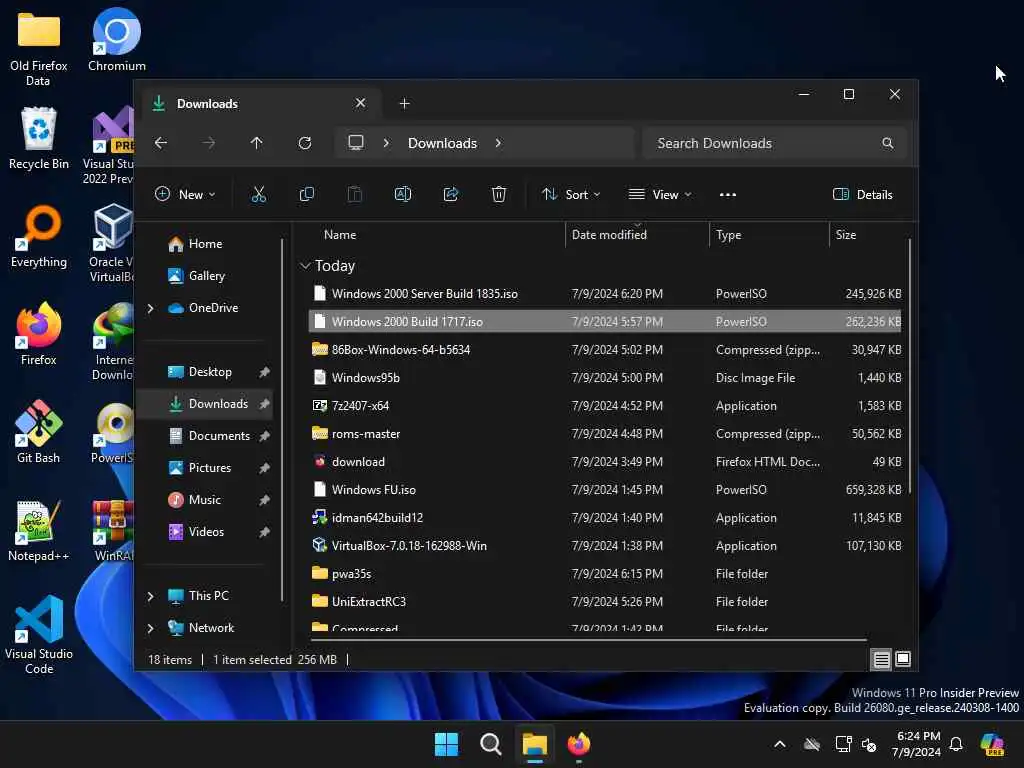Viewport: 1024px width, 768px height.
Task: Close the Downloads tab
Action: [360, 103]
